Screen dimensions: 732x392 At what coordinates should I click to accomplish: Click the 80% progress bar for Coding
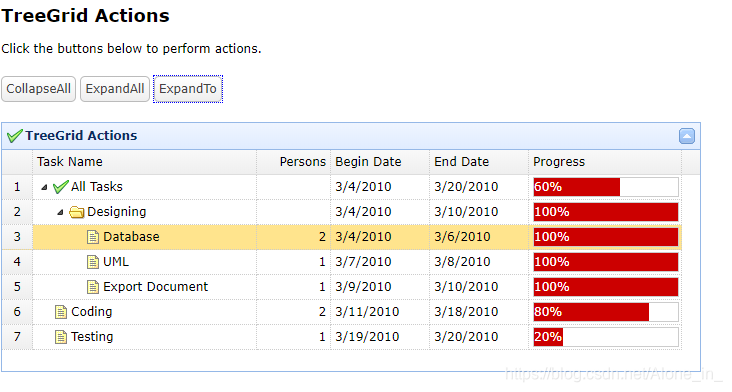pyautogui.click(x=606, y=312)
